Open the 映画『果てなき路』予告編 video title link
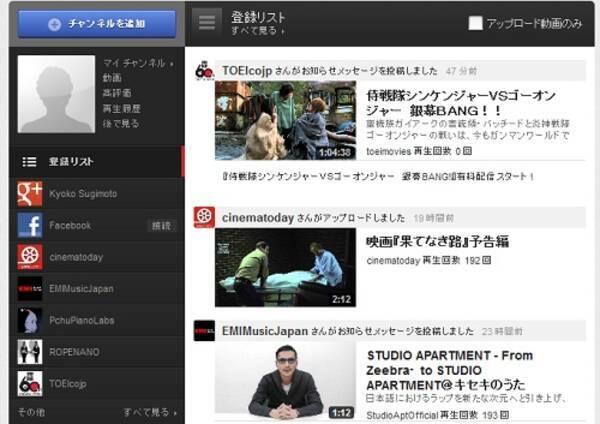The image size is (600, 424). point(438,241)
